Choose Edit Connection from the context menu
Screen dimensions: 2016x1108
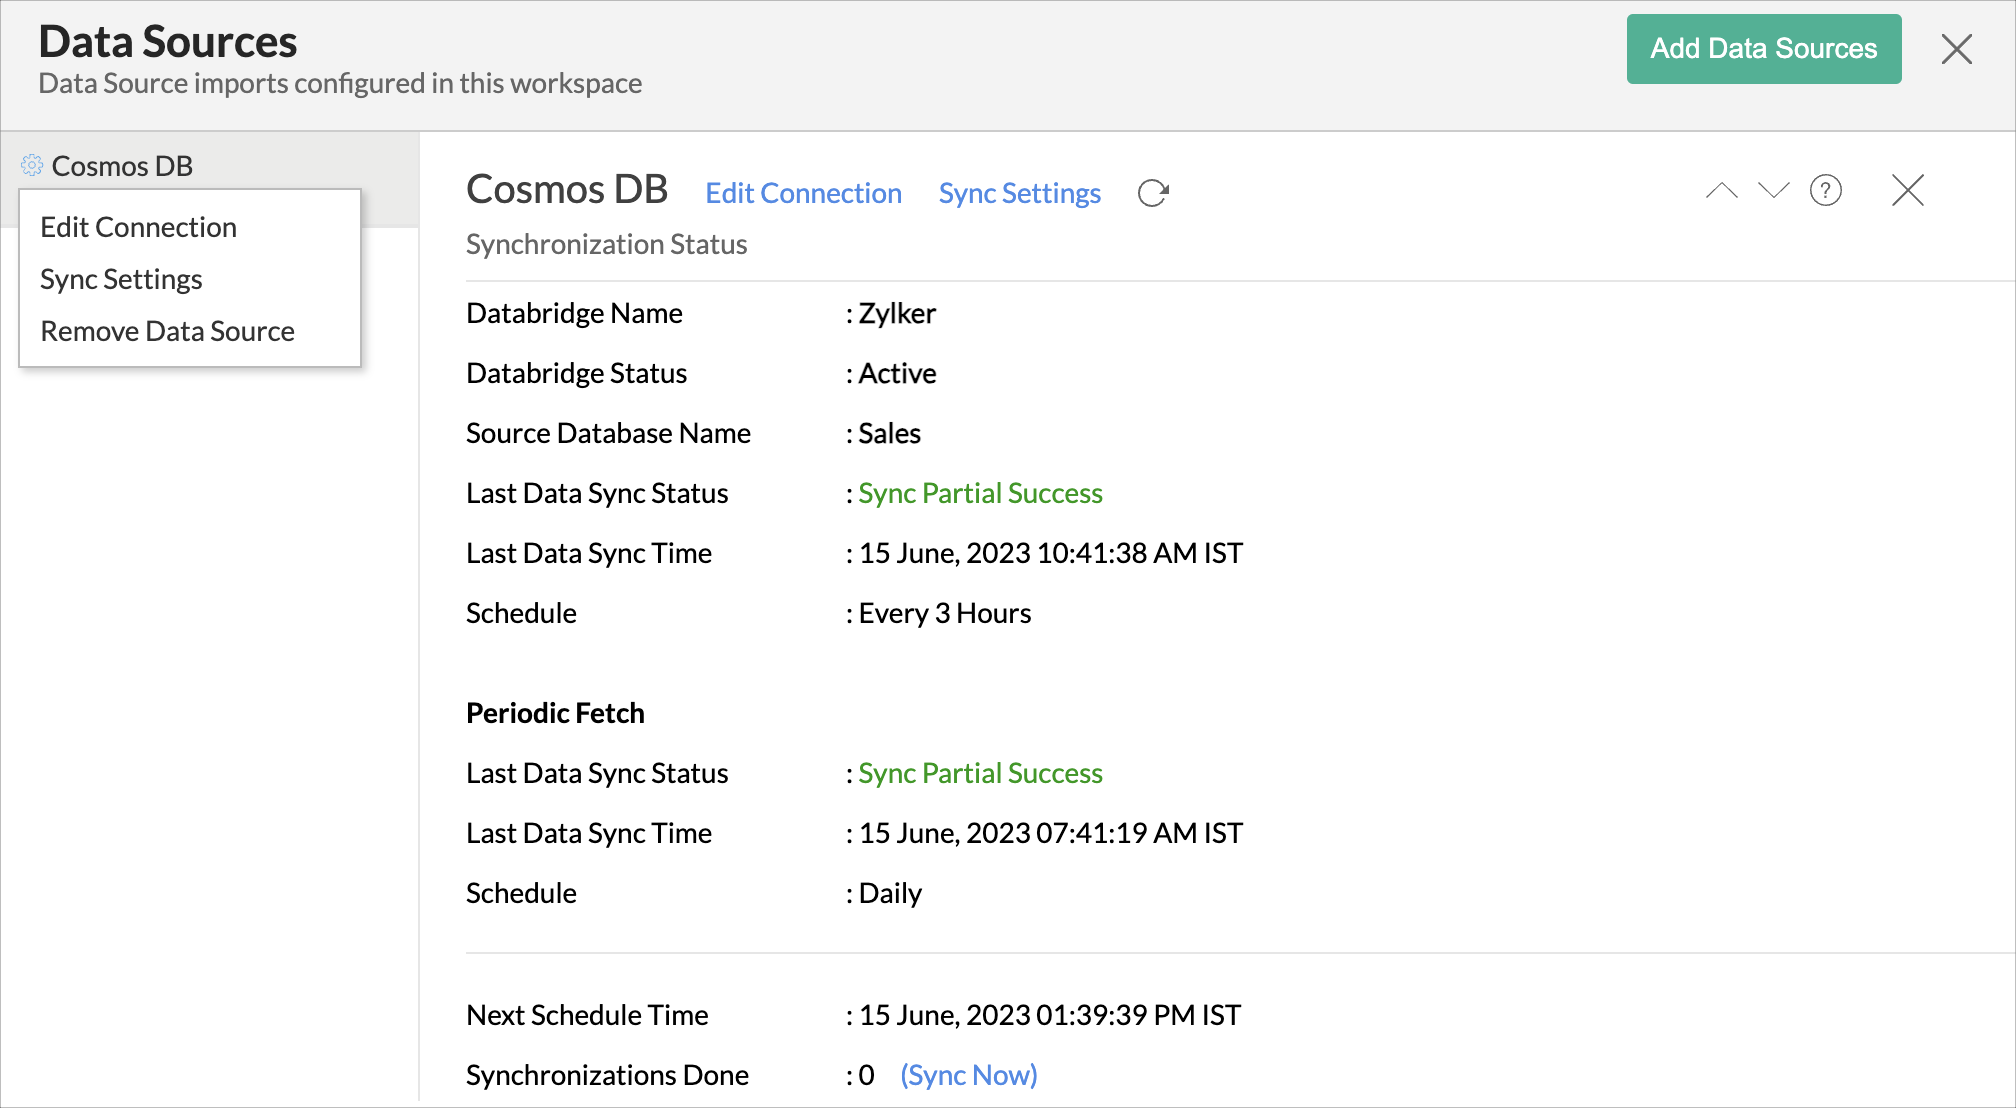(x=139, y=227)
